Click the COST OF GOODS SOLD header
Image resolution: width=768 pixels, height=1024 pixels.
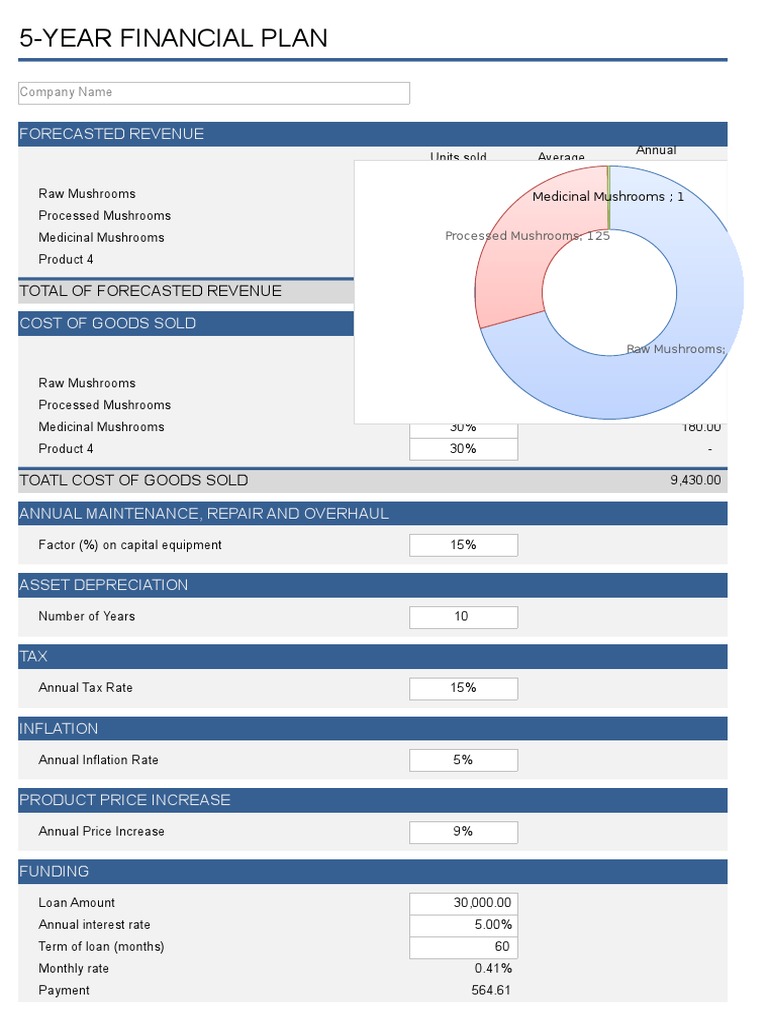tap(186, 323)
